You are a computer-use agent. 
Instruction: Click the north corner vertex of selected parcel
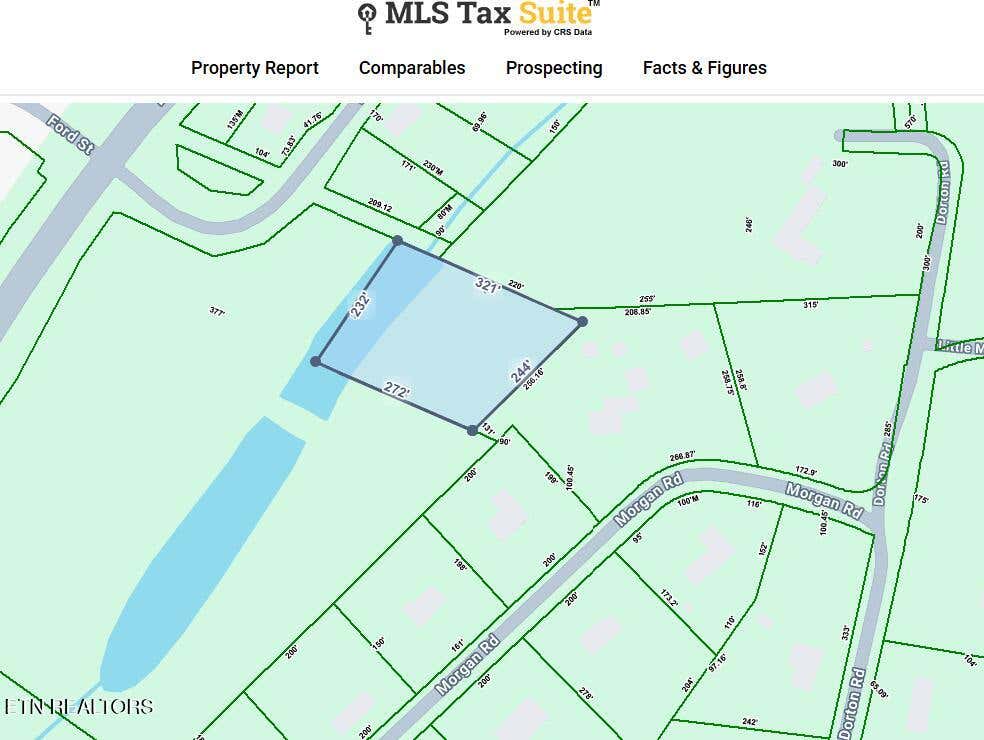[397, 240]
